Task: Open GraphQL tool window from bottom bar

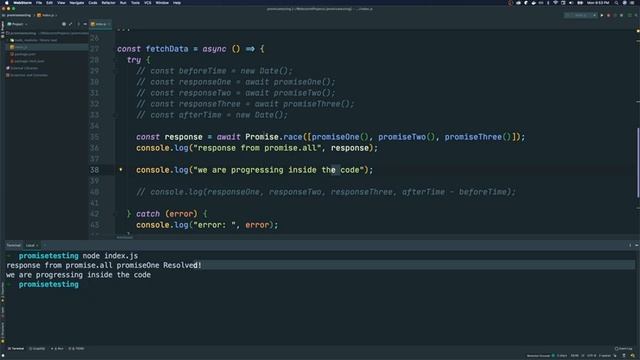Action: click(37, 349)
